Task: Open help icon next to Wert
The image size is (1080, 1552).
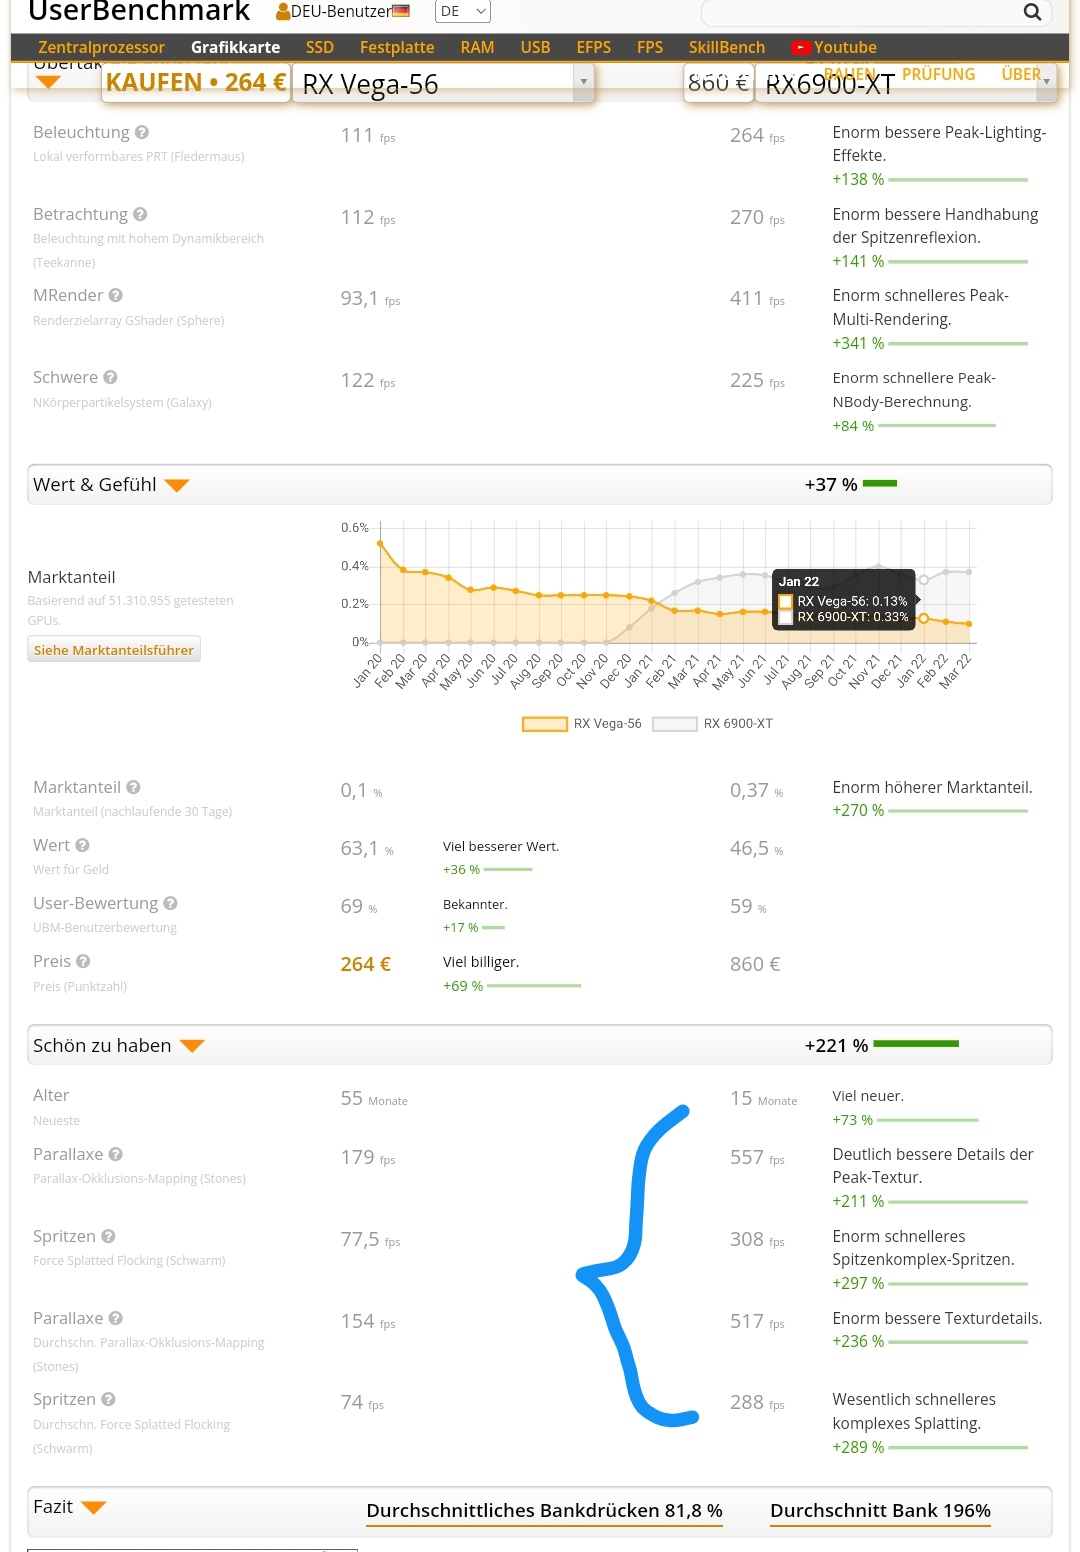Action: click(x=82, y=845)
